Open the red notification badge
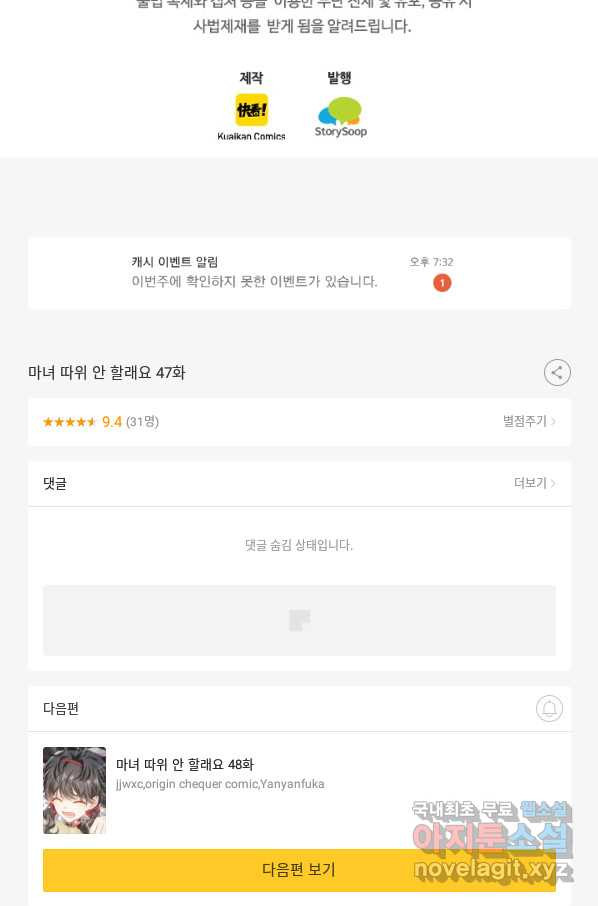The image size is (598, 906). coord(442,283)
